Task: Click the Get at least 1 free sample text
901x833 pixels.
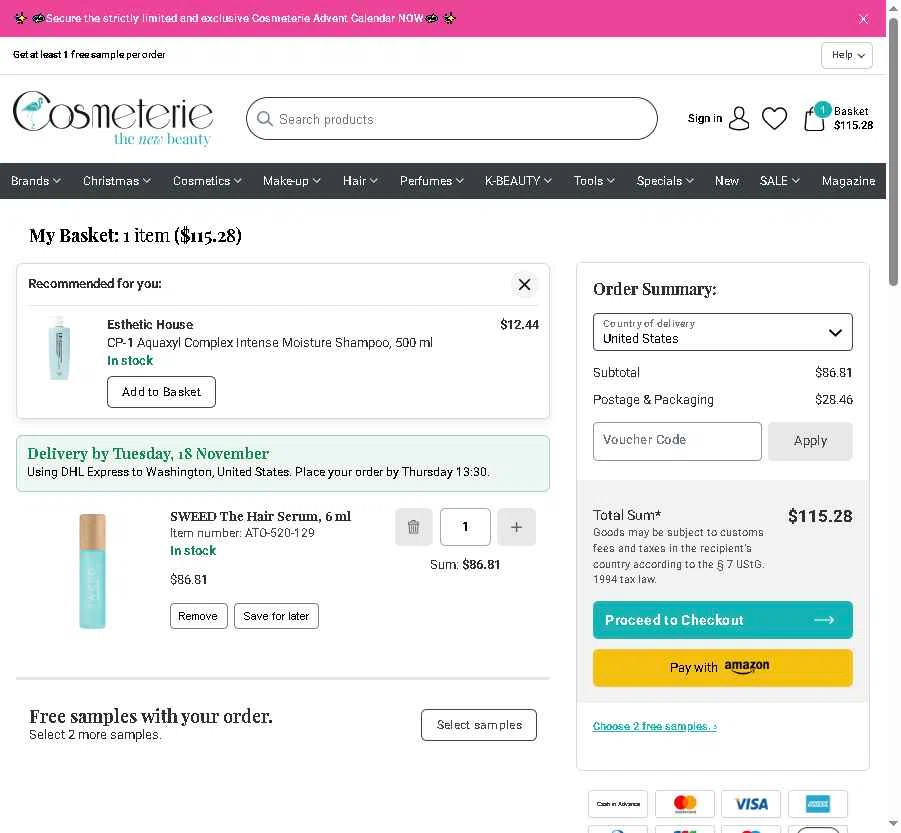Action: click(89, 55)
